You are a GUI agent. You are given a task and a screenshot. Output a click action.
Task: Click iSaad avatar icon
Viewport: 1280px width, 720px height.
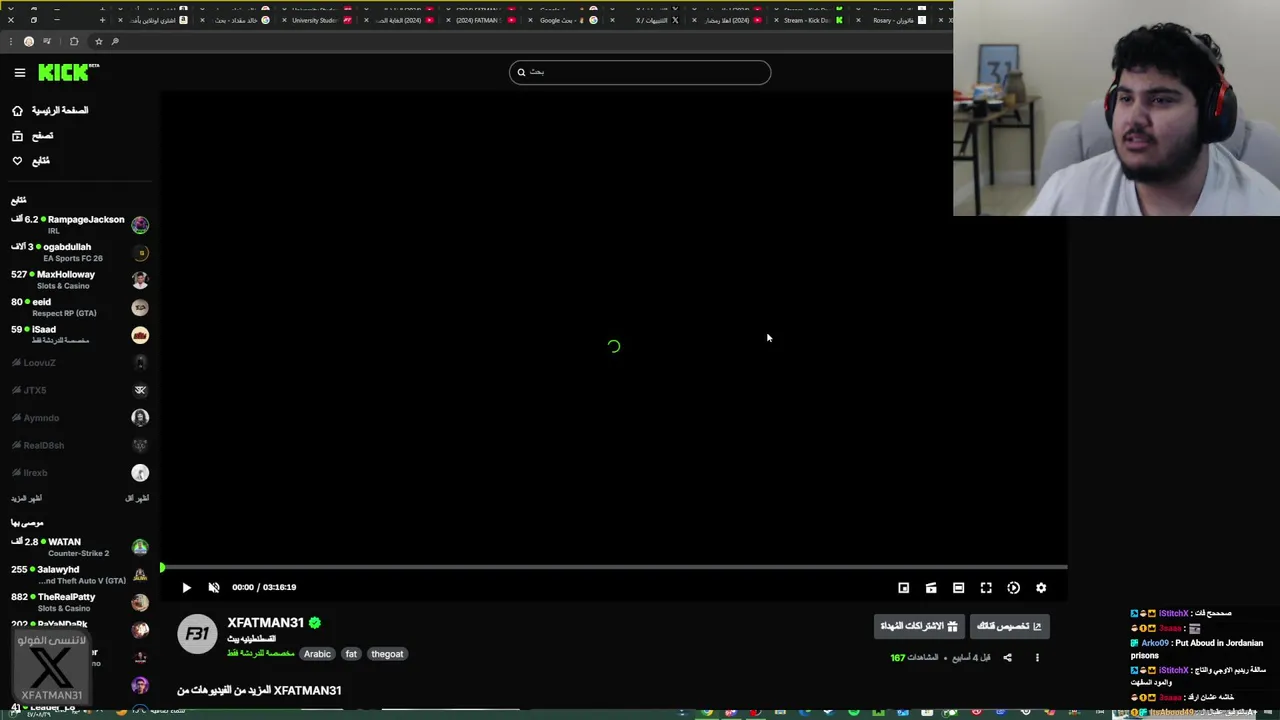(x=140, y=335)
